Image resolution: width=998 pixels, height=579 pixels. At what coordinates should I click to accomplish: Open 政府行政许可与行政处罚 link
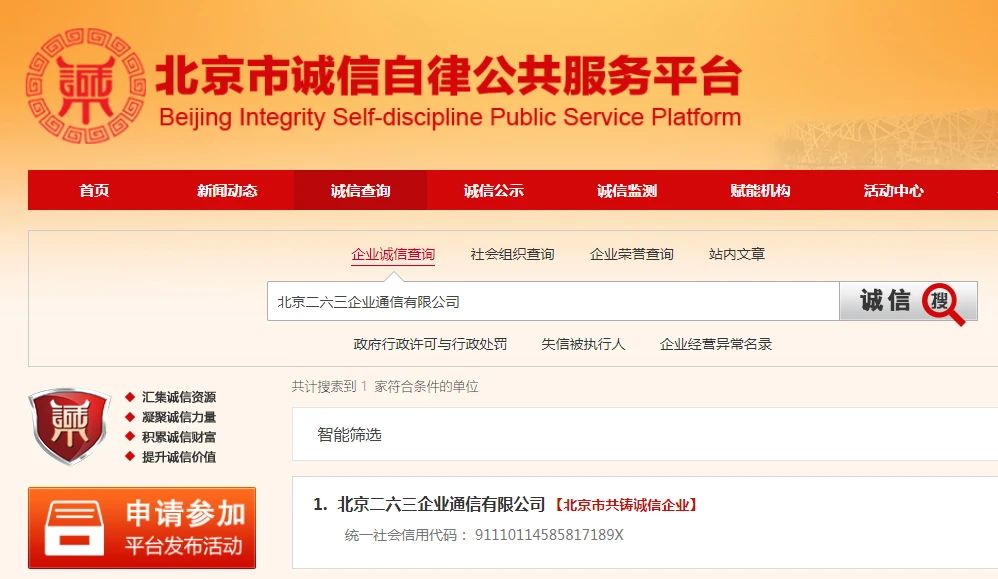pos(430,344)
